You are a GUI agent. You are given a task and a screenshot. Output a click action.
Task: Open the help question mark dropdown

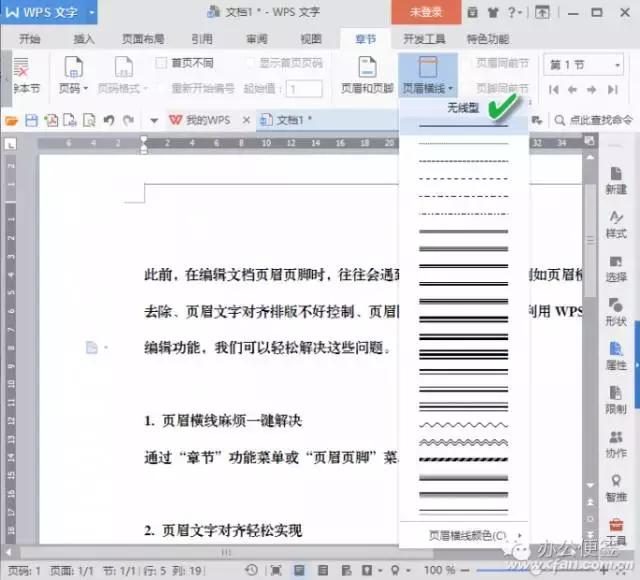pos(515,13)
